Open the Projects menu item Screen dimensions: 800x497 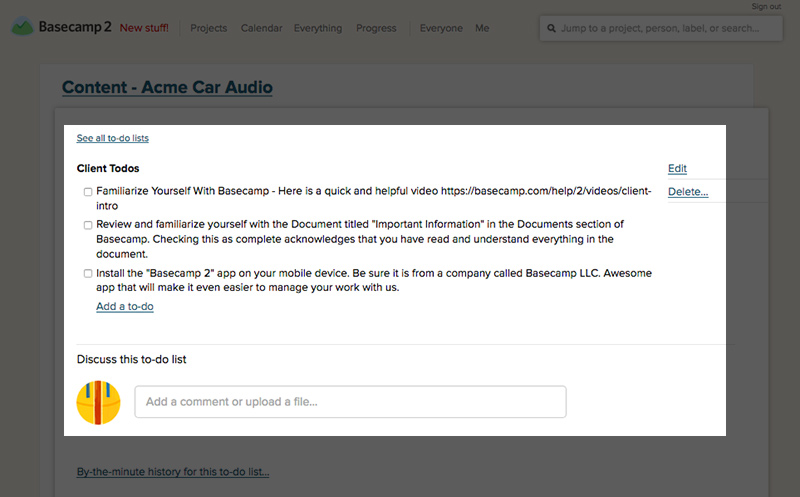(x=209, y=28)
